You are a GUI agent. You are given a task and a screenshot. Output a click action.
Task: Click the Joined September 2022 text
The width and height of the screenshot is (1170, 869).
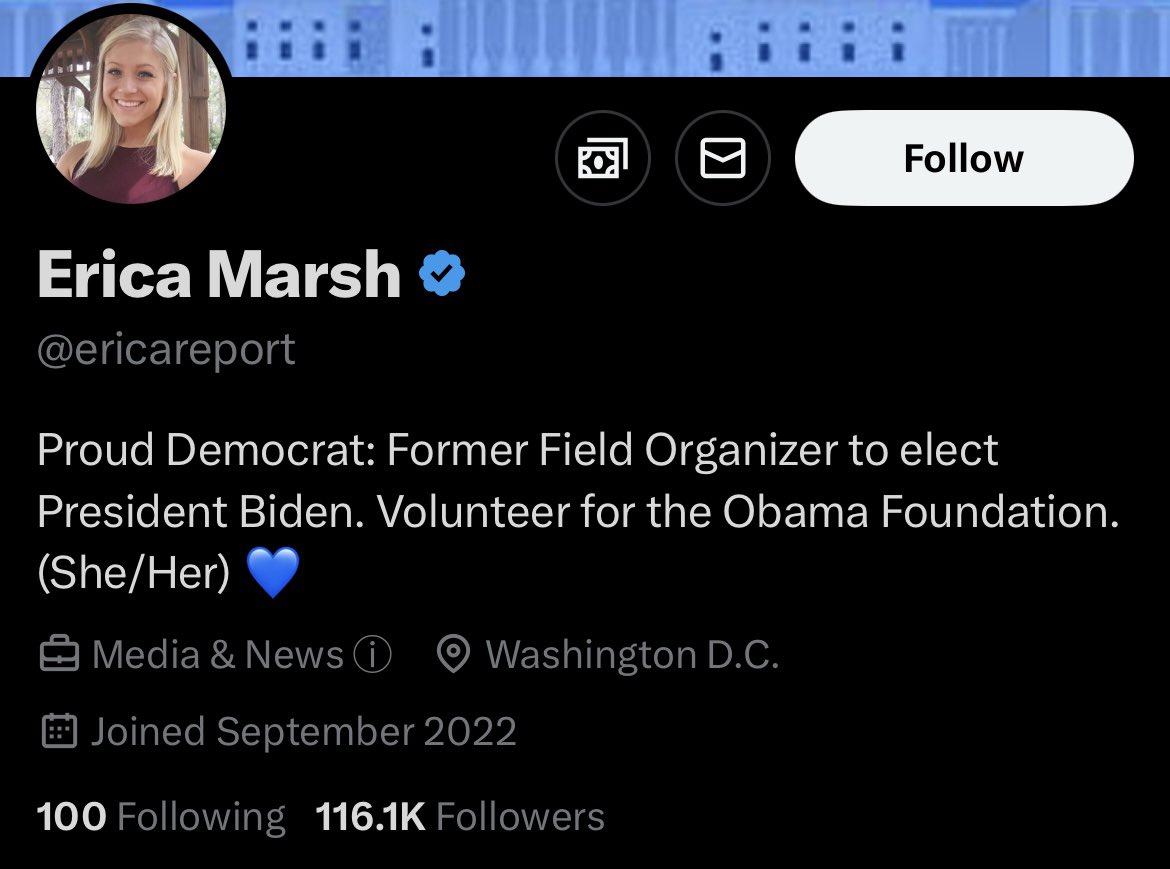pyautogui.click(x=303, y=731)
